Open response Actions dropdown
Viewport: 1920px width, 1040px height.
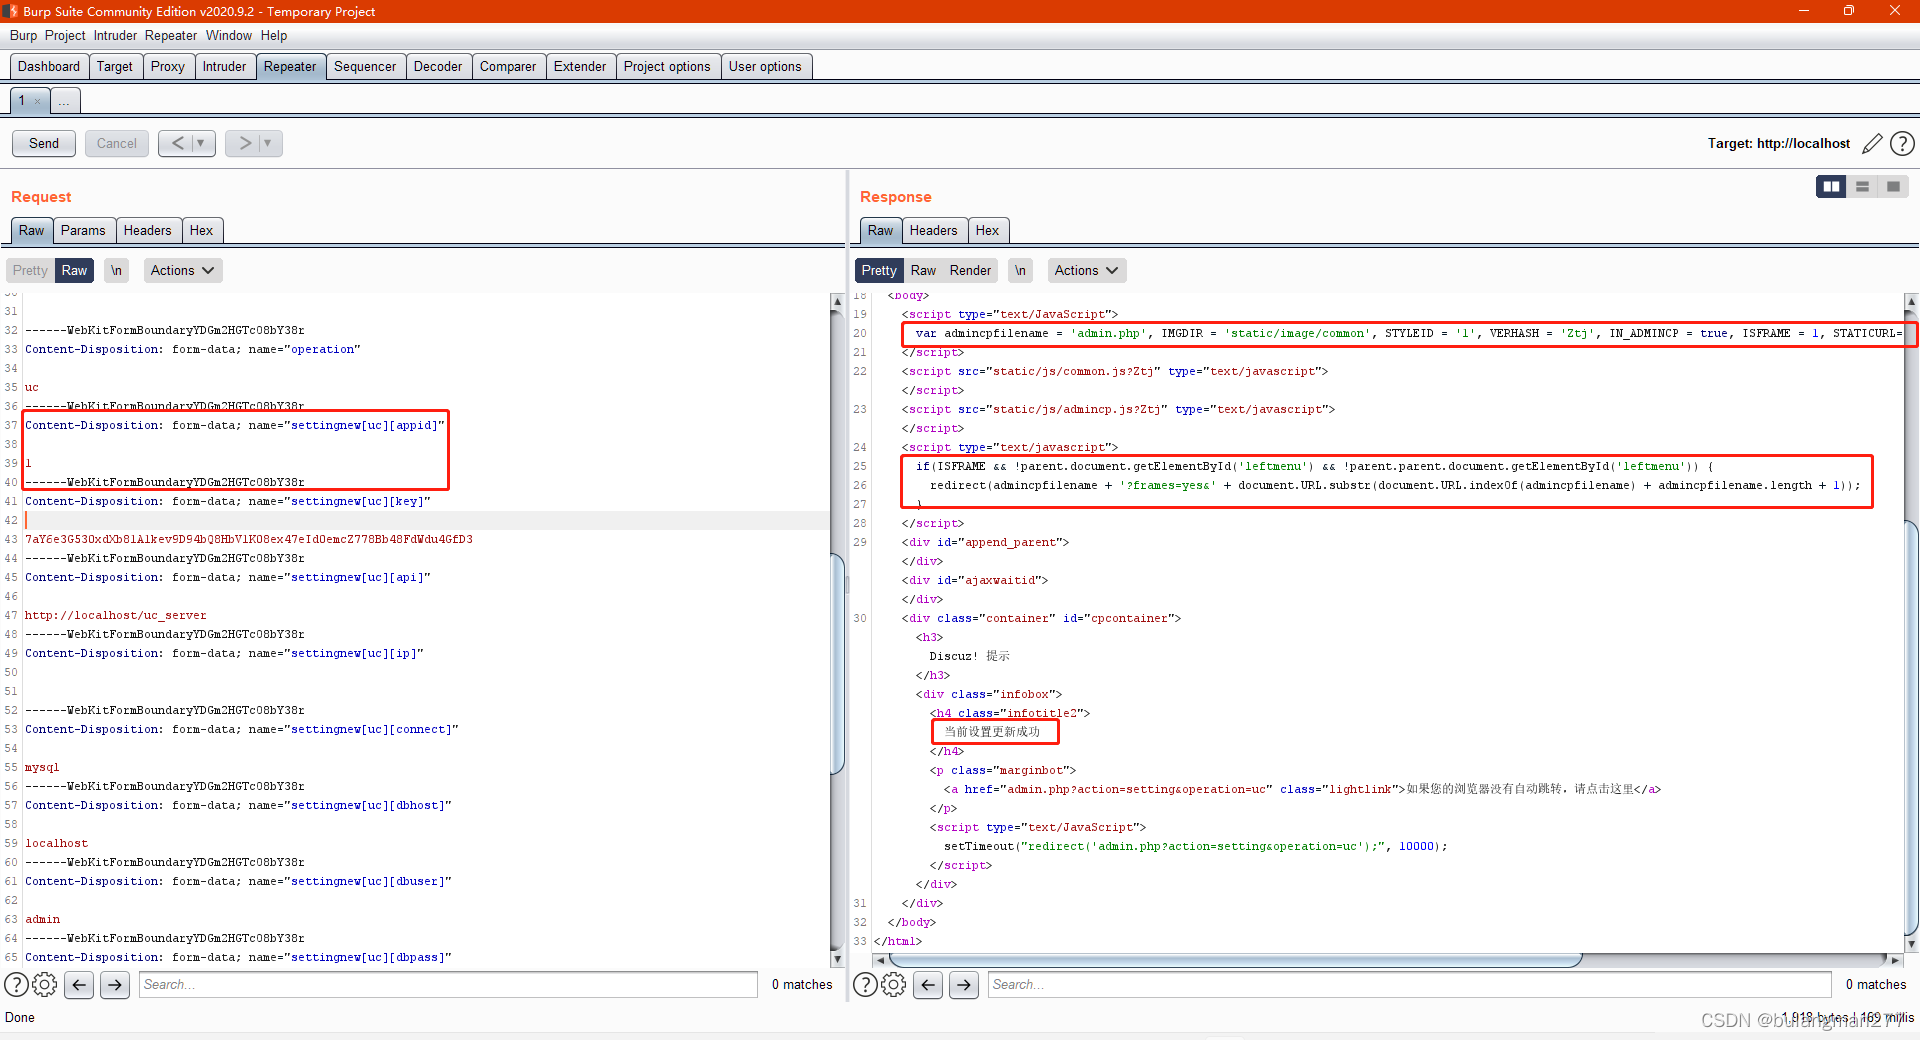point(1086,270)
